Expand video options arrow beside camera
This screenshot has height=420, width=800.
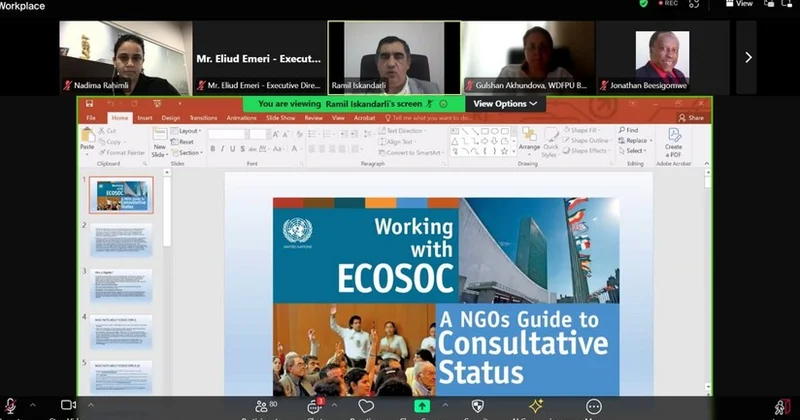(x=91, y=405)
